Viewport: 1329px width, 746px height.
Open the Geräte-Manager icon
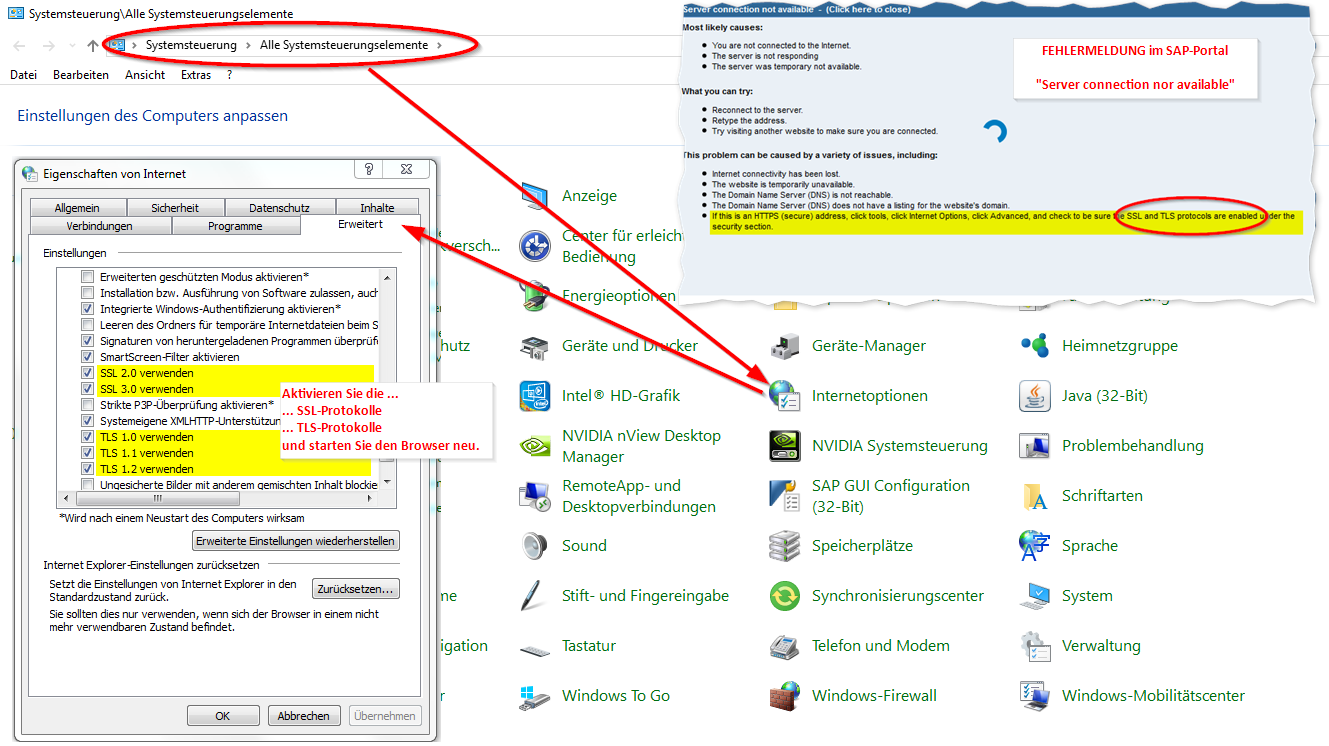[x=785, y=346]
